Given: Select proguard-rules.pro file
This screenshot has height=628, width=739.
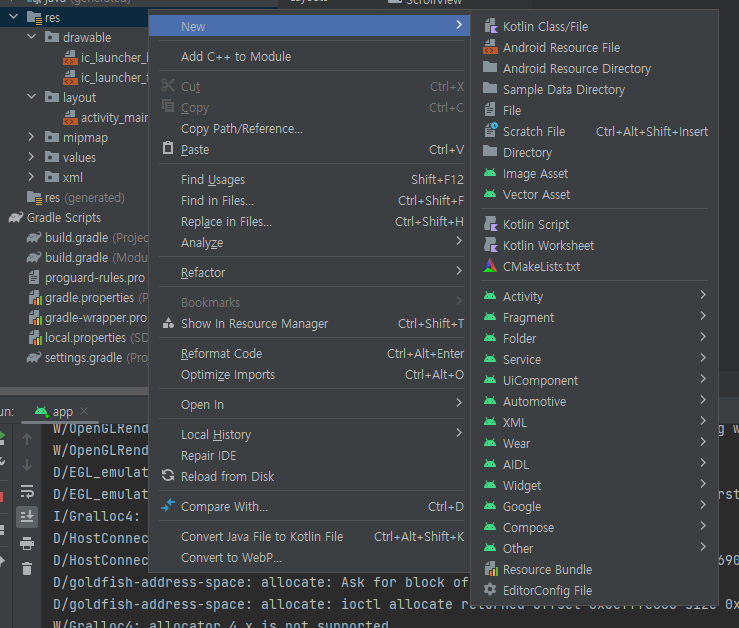Looking at the screenshot, I should pyautogui.click(x=87, y=278).
